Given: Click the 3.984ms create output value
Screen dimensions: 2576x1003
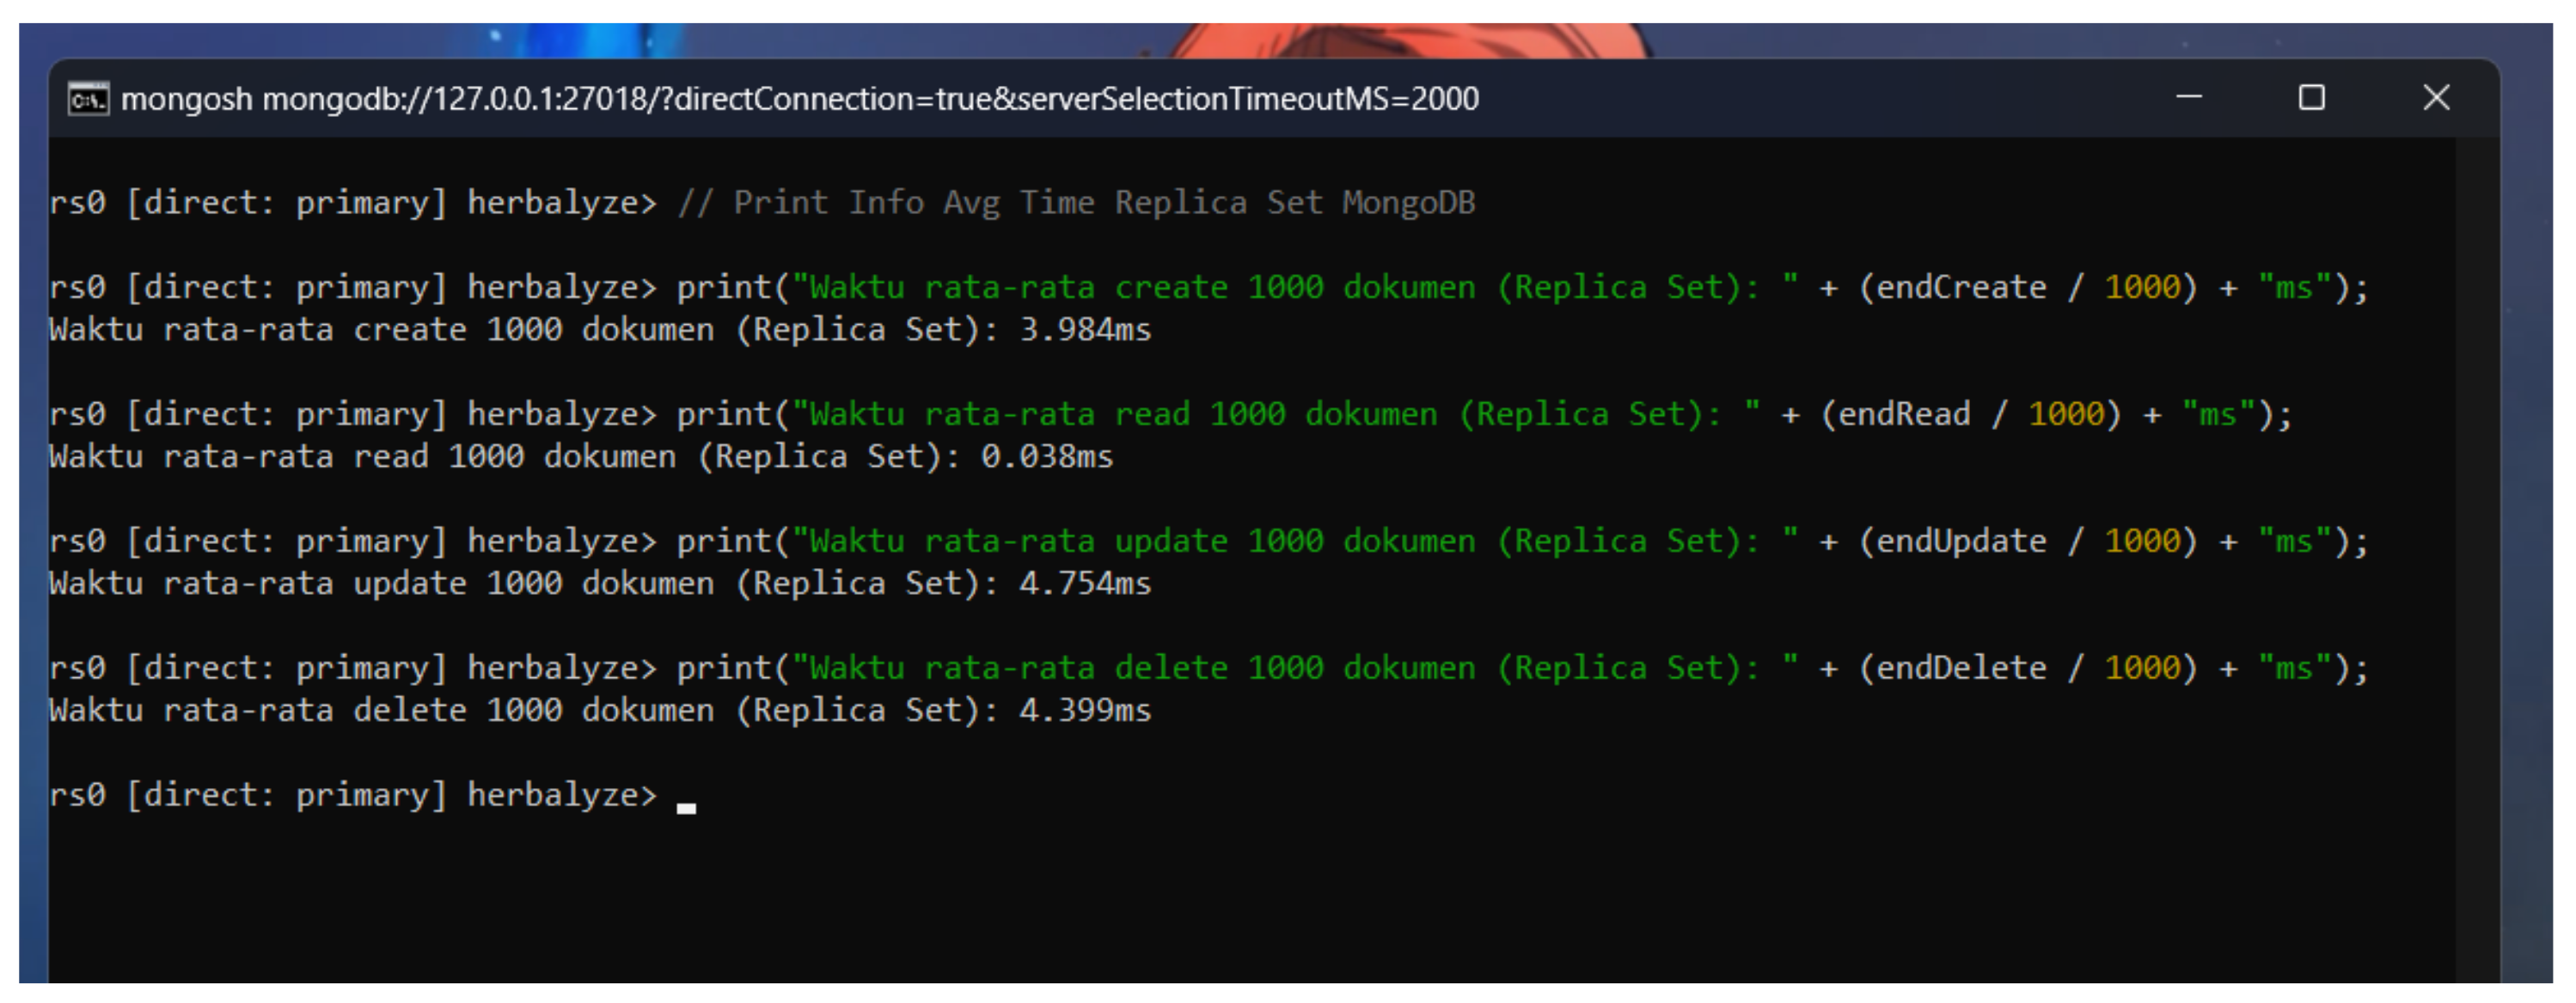Looking at the screenshot, I should tap(1085, 330).
